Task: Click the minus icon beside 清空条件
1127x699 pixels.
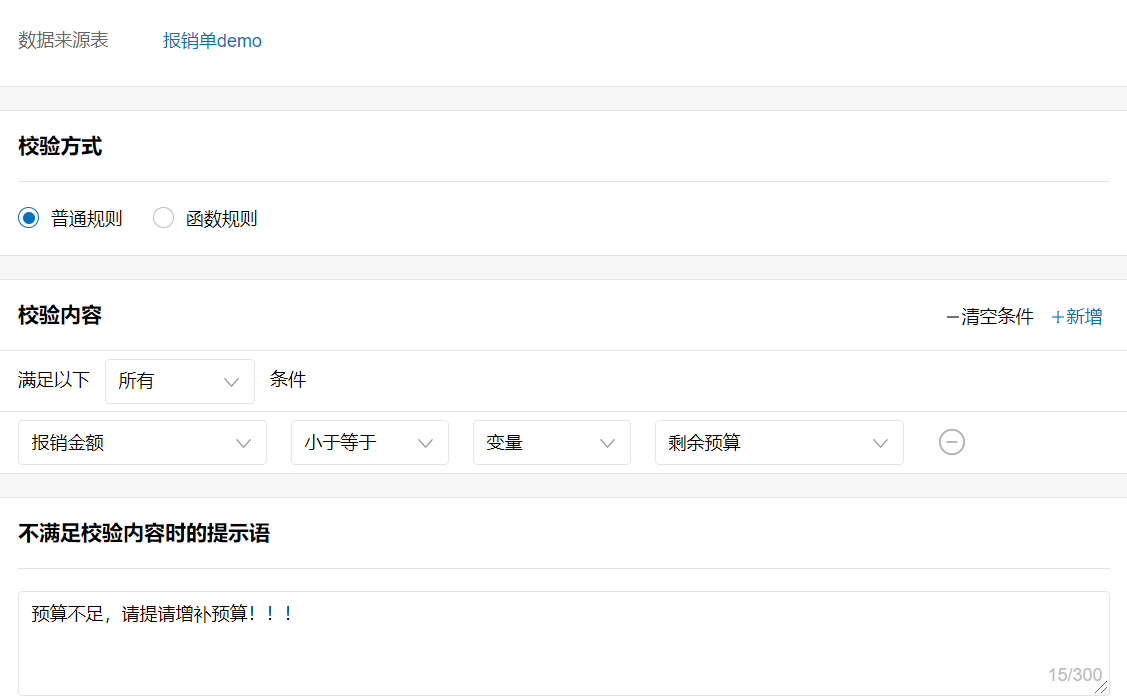Action: click(x=952, y=317)
